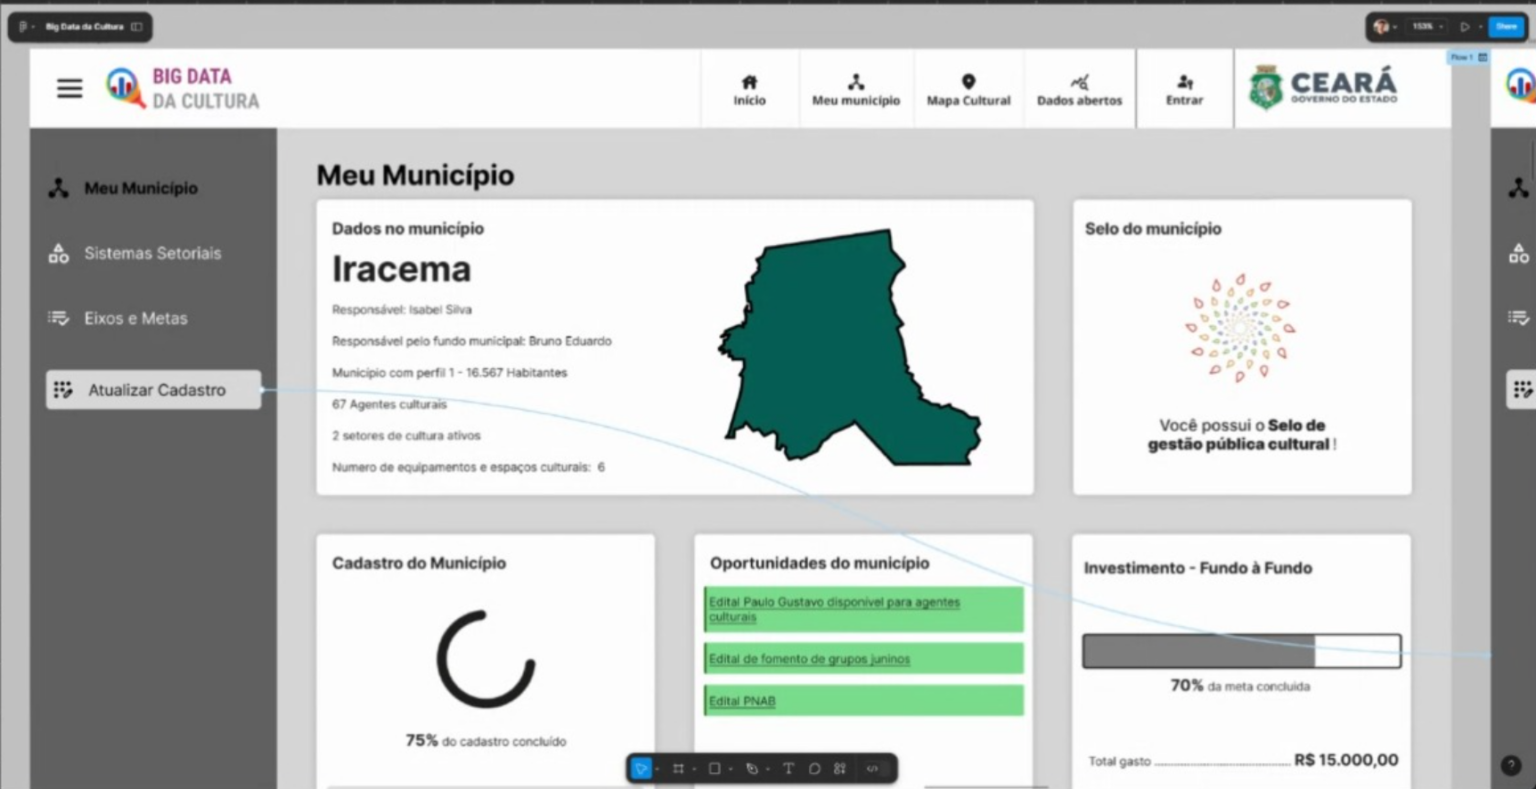The image size is (1536, 789).
Task: Select the Move tool in Figma toolbar
Action: (642, 768)
